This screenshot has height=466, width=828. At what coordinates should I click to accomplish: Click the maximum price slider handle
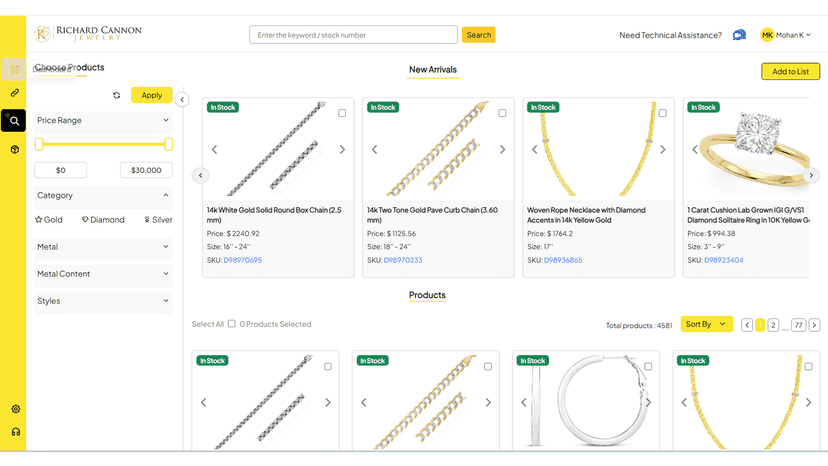(168, 144)
